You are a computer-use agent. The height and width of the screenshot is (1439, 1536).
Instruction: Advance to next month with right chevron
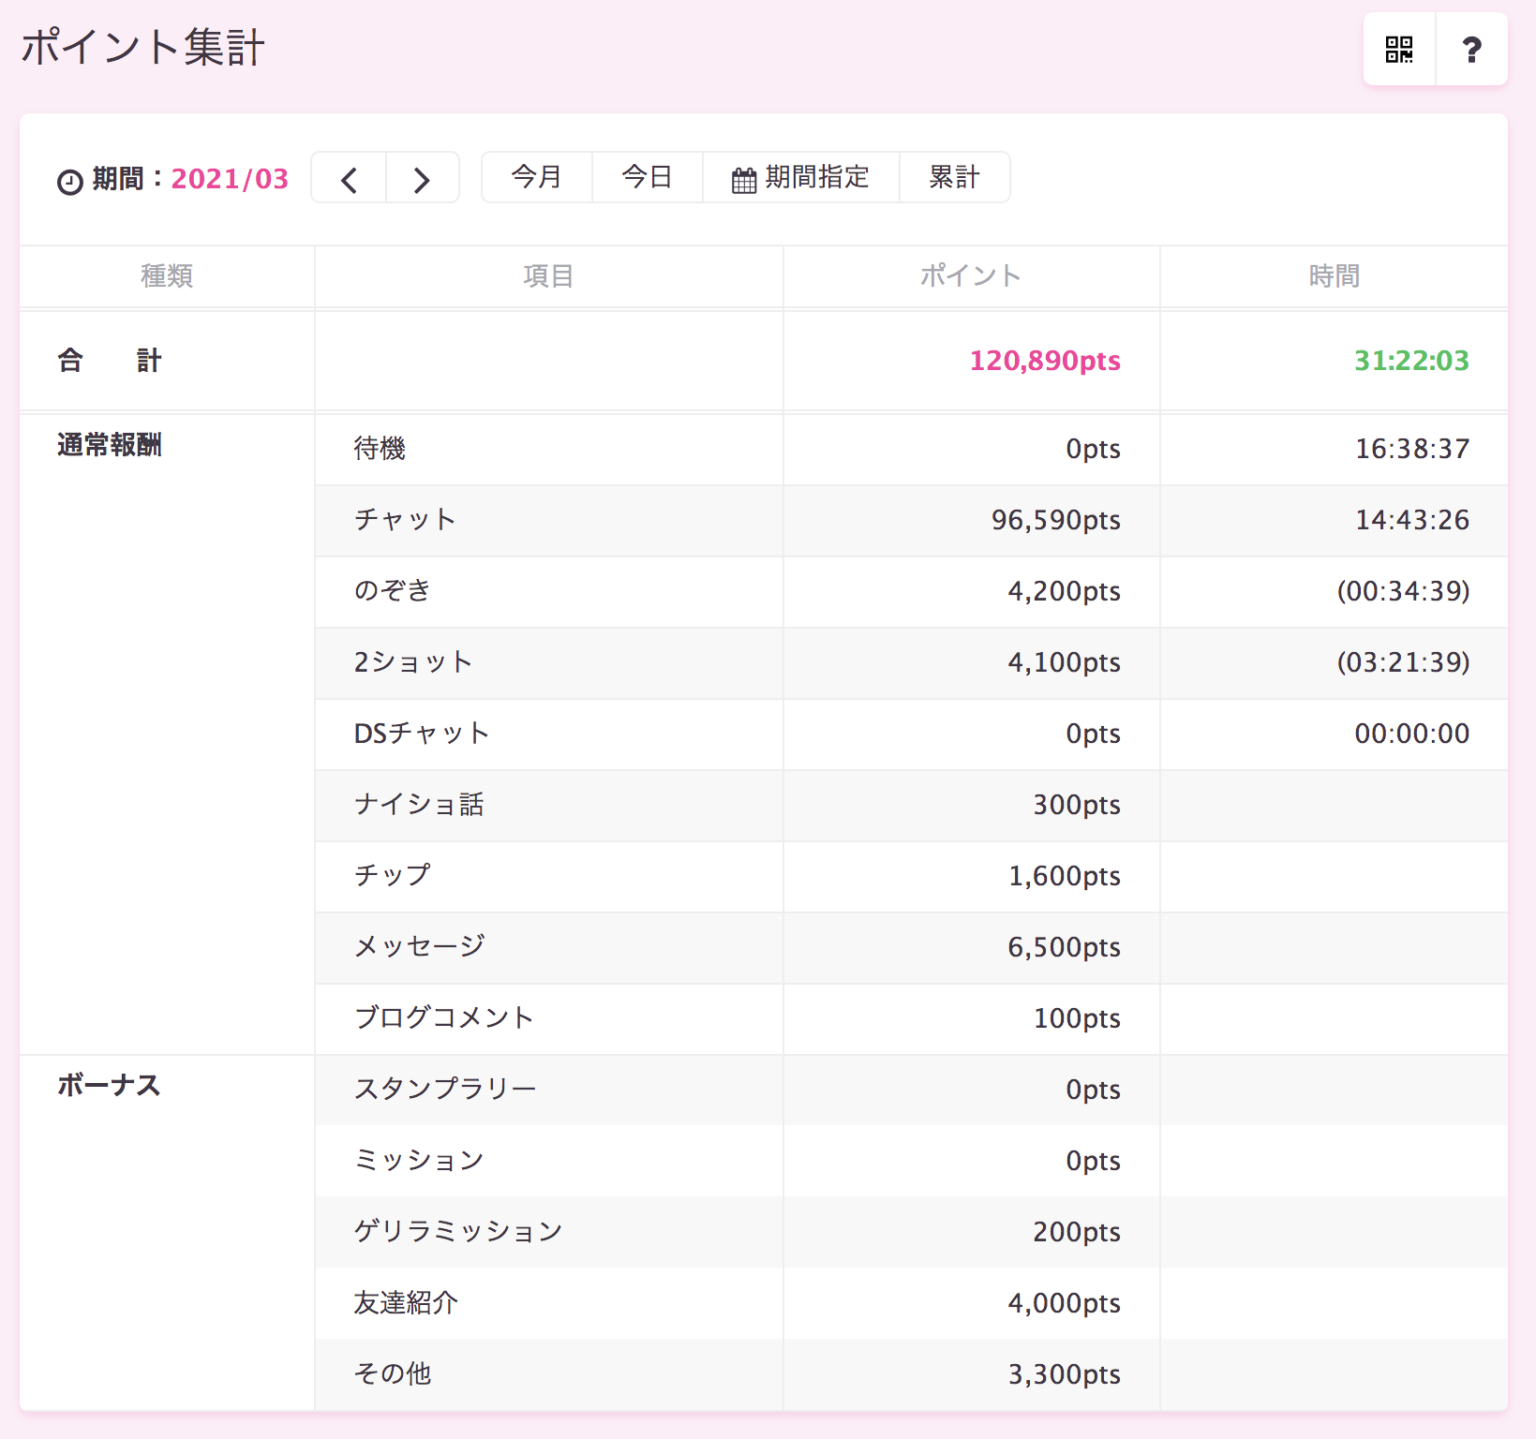[422, 179]
